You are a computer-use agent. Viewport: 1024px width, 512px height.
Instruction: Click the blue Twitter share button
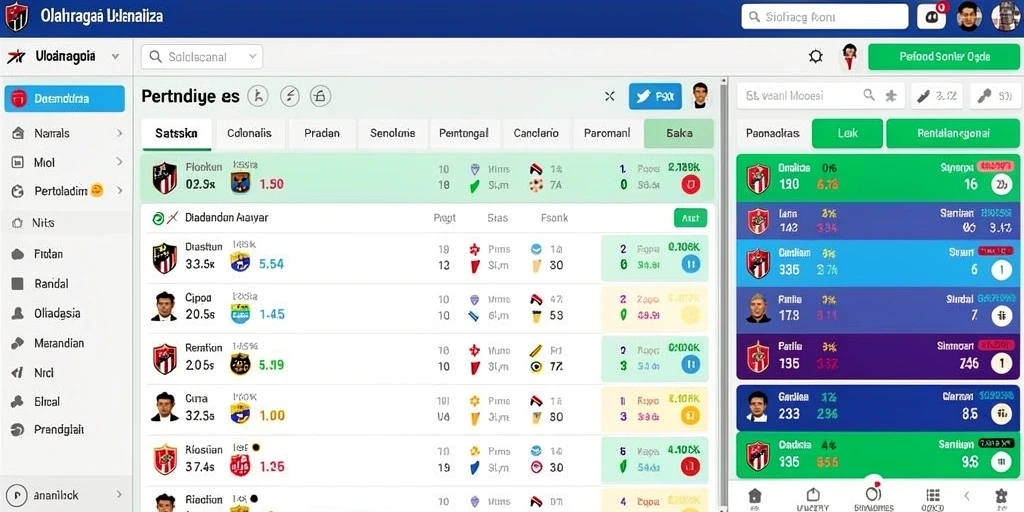pos(655,97)
